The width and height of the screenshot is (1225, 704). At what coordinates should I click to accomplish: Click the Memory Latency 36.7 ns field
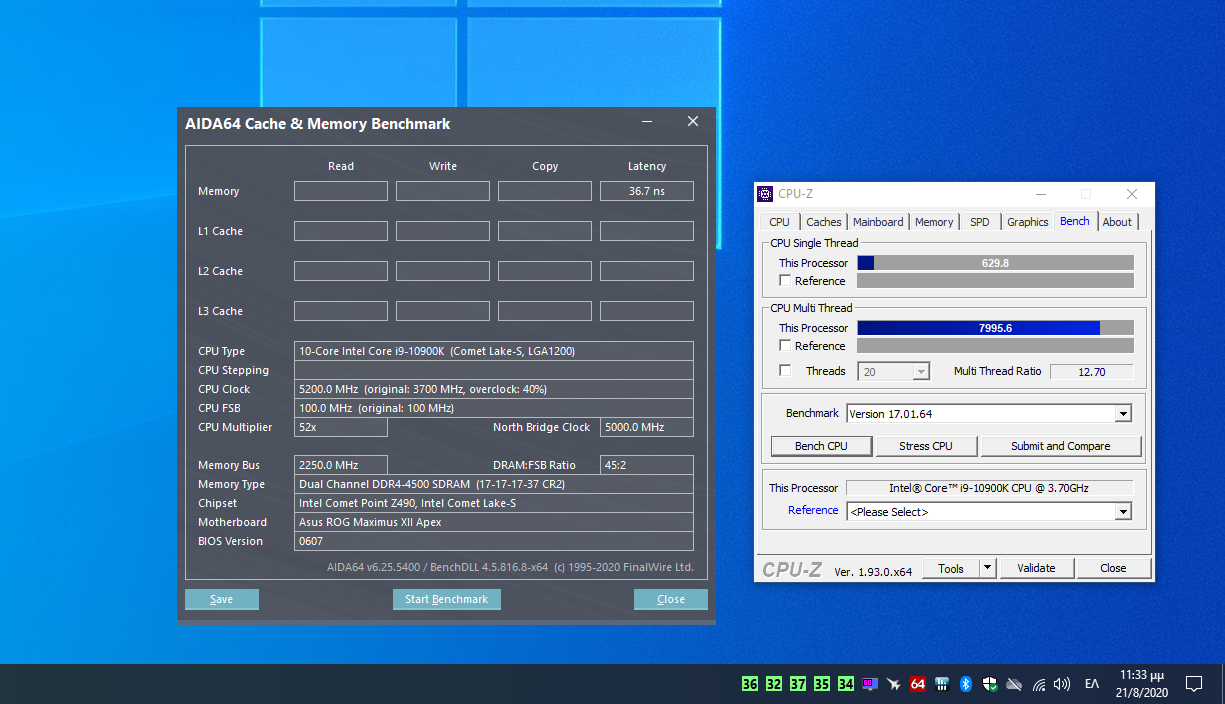coord(647,191)
